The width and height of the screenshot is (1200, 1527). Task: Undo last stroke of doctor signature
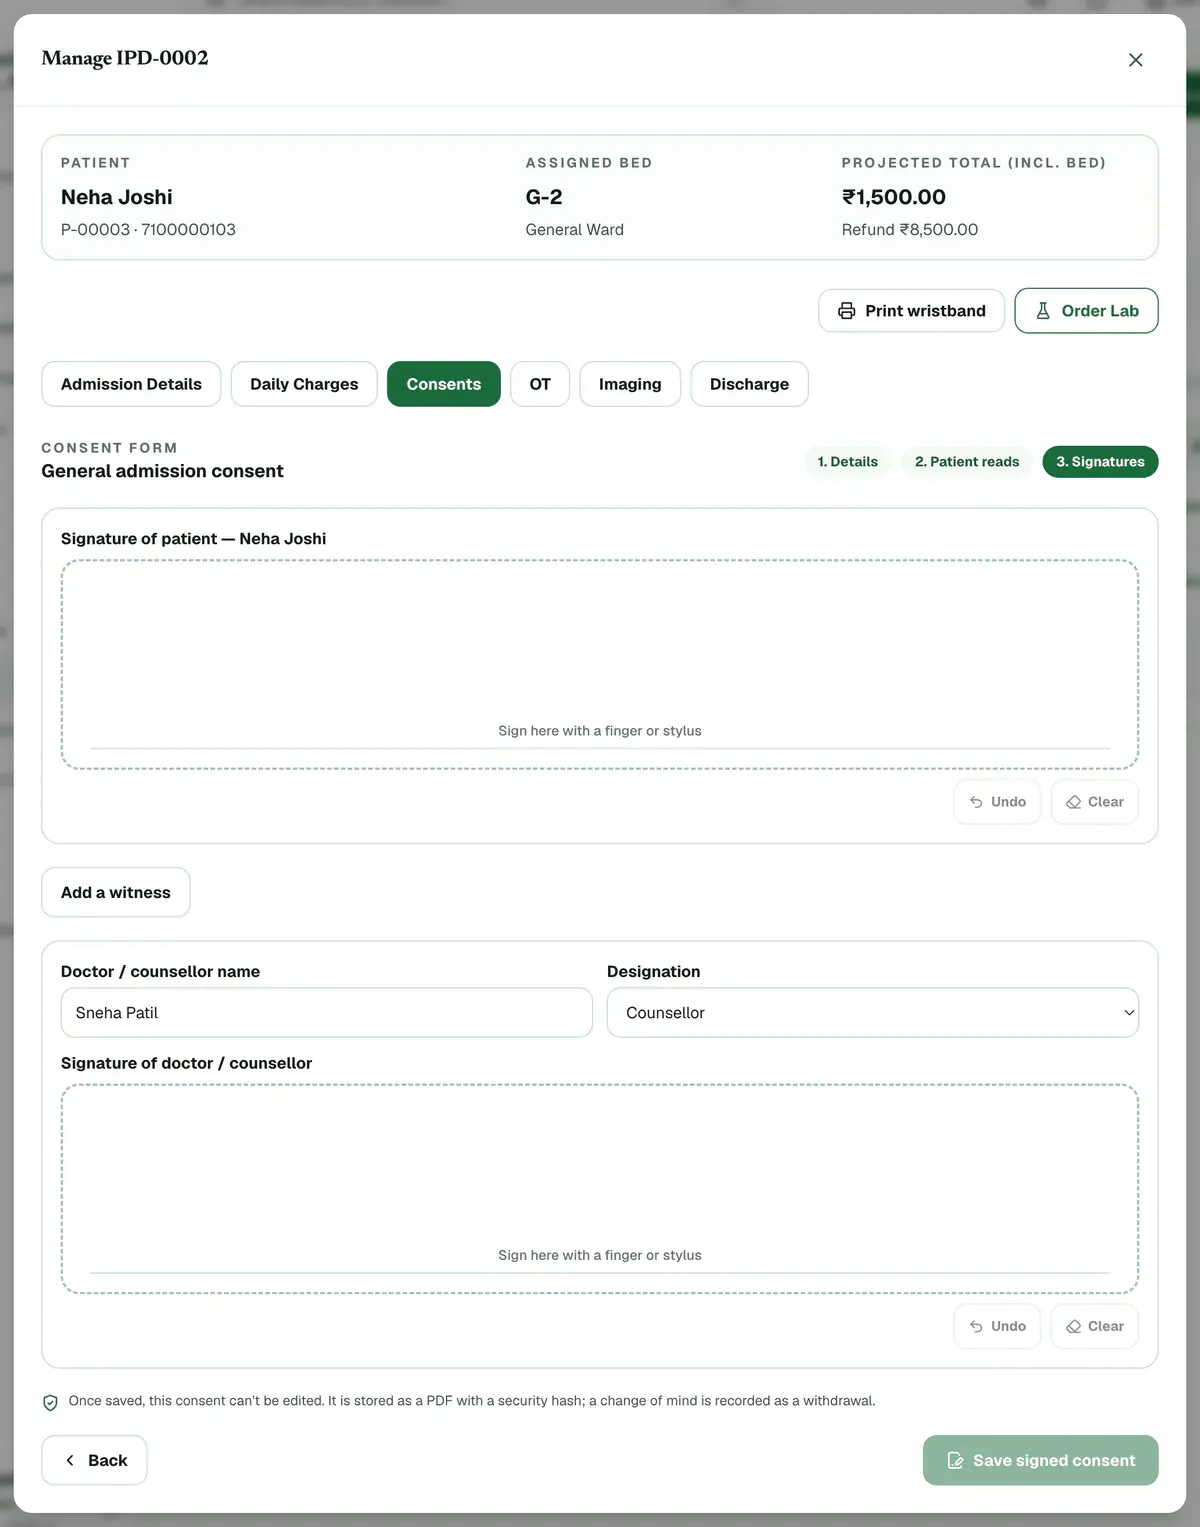tap(997, 1326)
